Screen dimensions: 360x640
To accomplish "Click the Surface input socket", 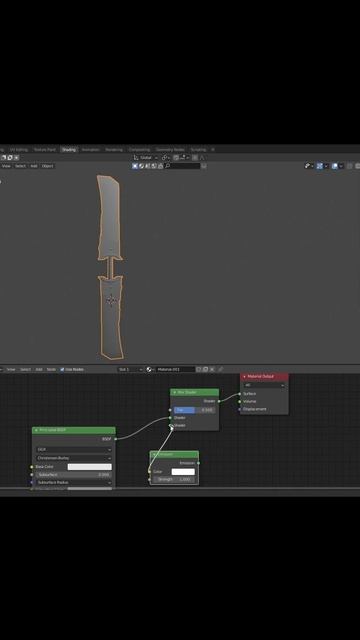I will coord(240,394).
